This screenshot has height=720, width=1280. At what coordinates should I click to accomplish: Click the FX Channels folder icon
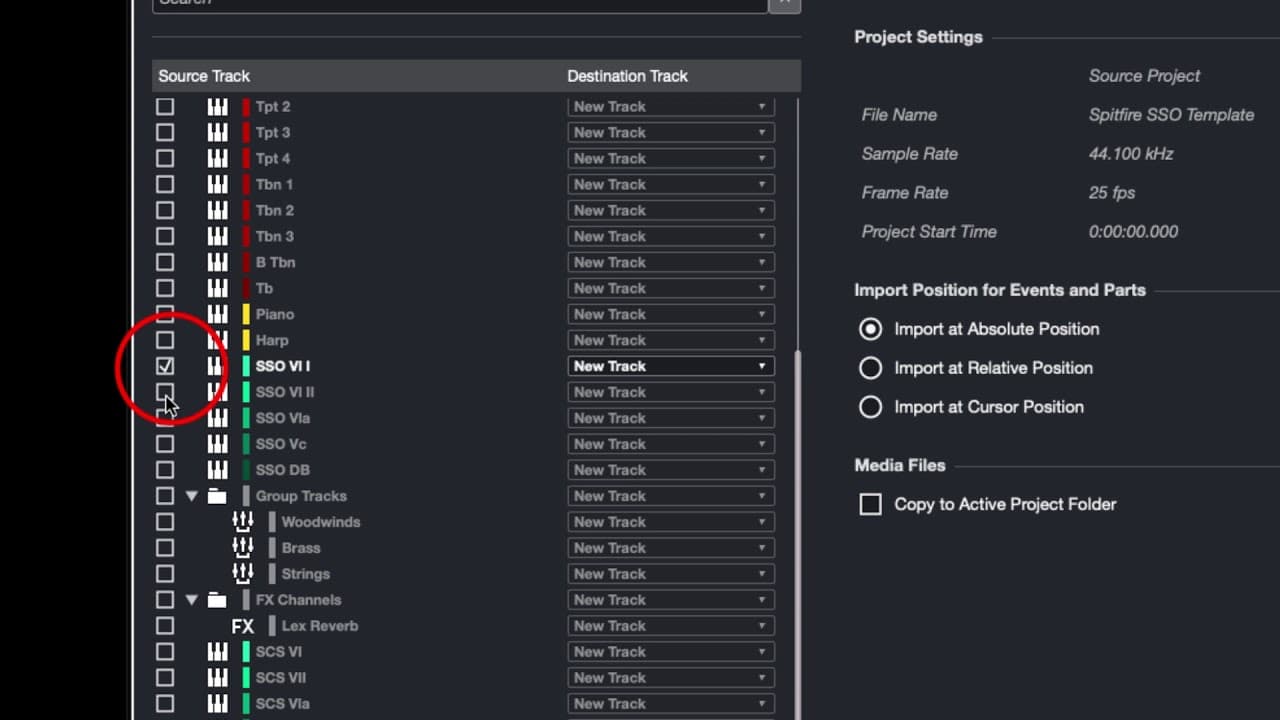click(217, 600)
